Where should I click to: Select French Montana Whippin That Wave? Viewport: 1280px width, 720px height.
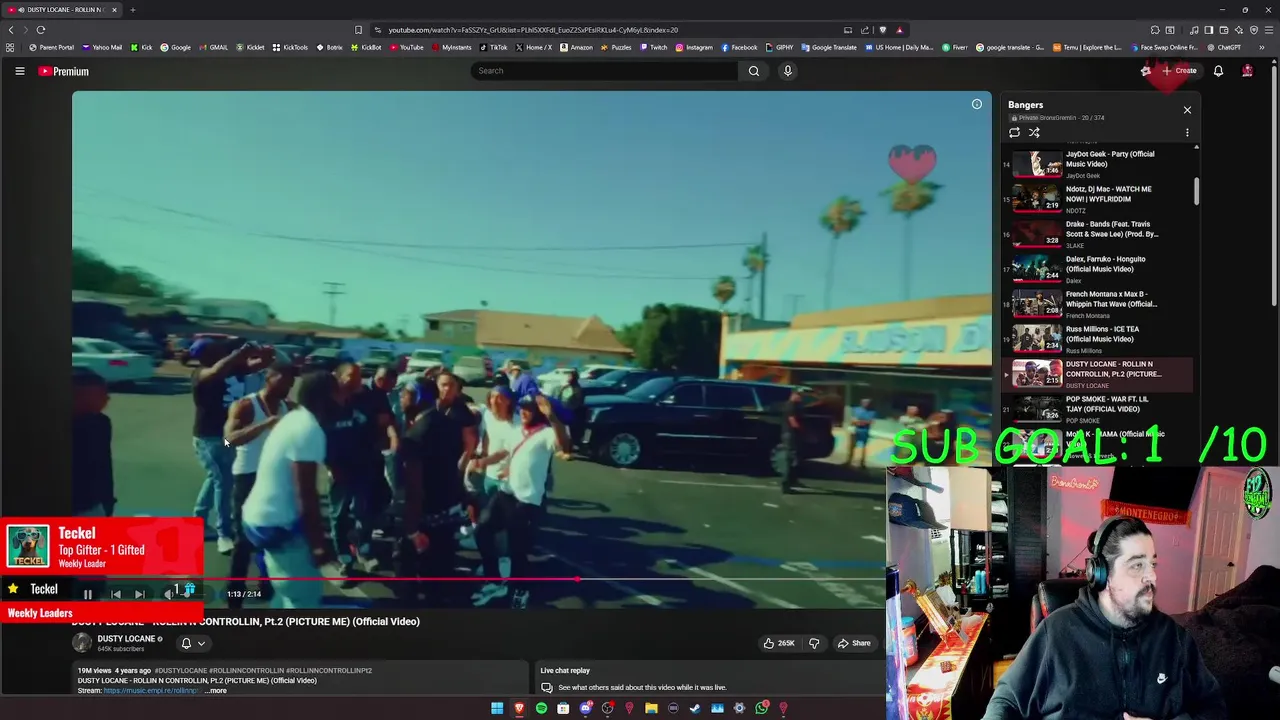(x=1098, y=304)
